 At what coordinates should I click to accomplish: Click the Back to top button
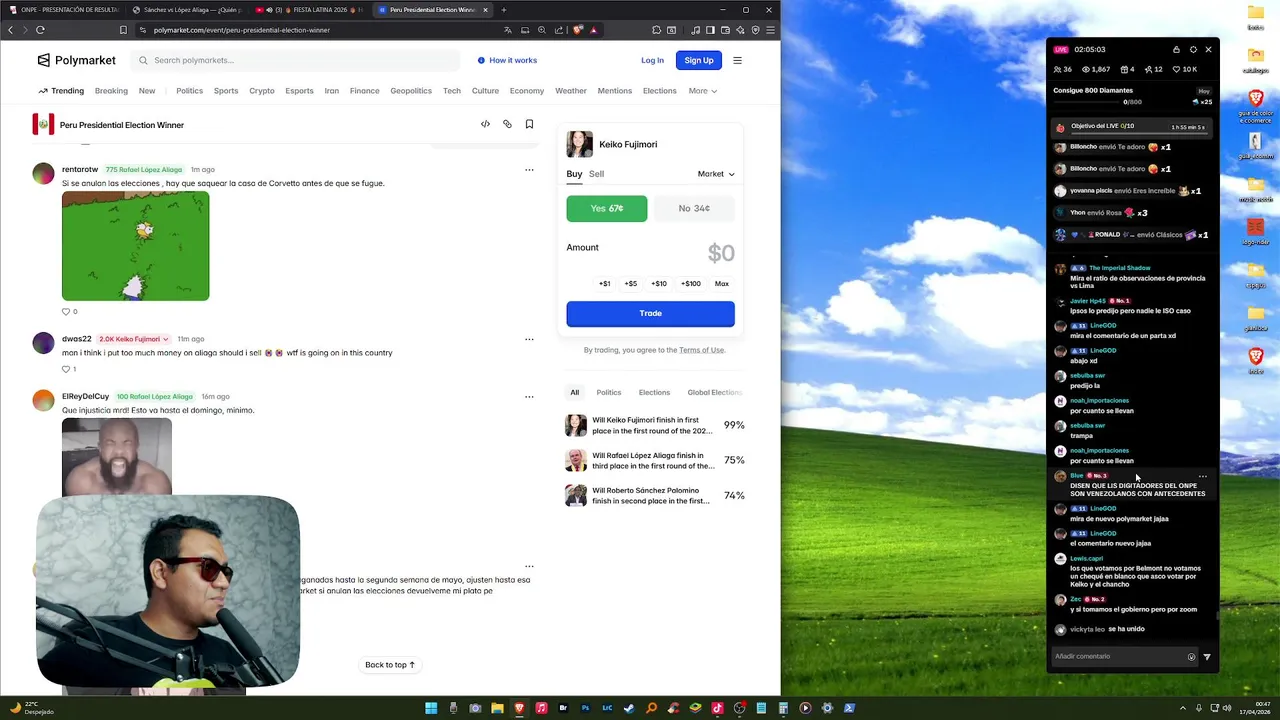[390, 665]
